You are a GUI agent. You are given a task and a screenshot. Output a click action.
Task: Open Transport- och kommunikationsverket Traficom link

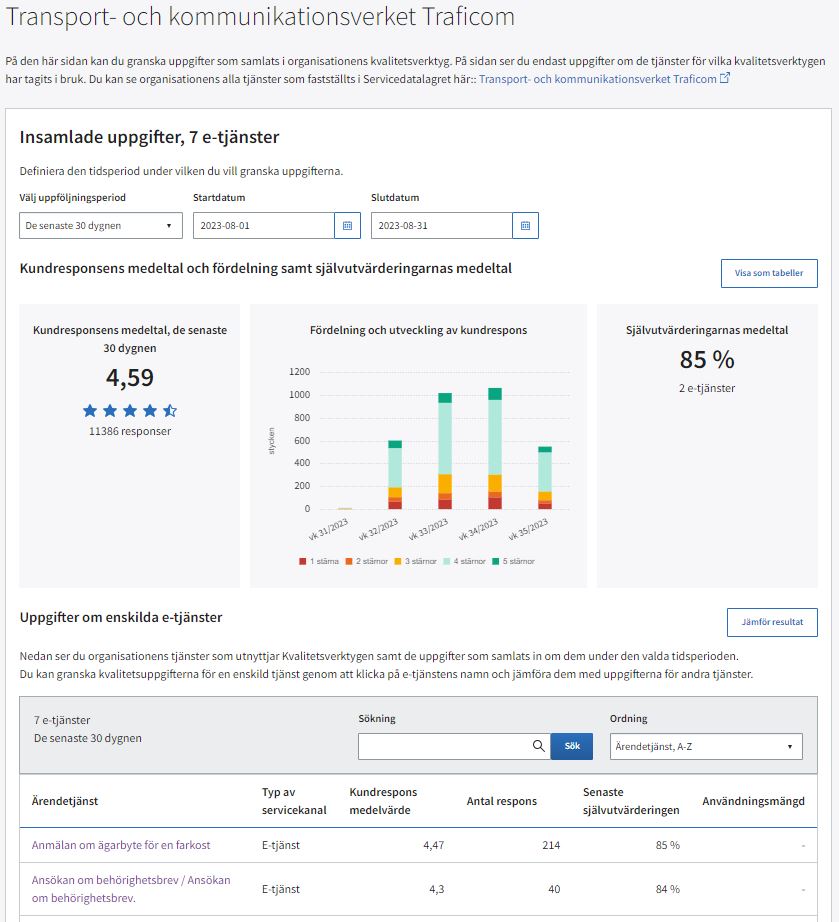point(597,78)
